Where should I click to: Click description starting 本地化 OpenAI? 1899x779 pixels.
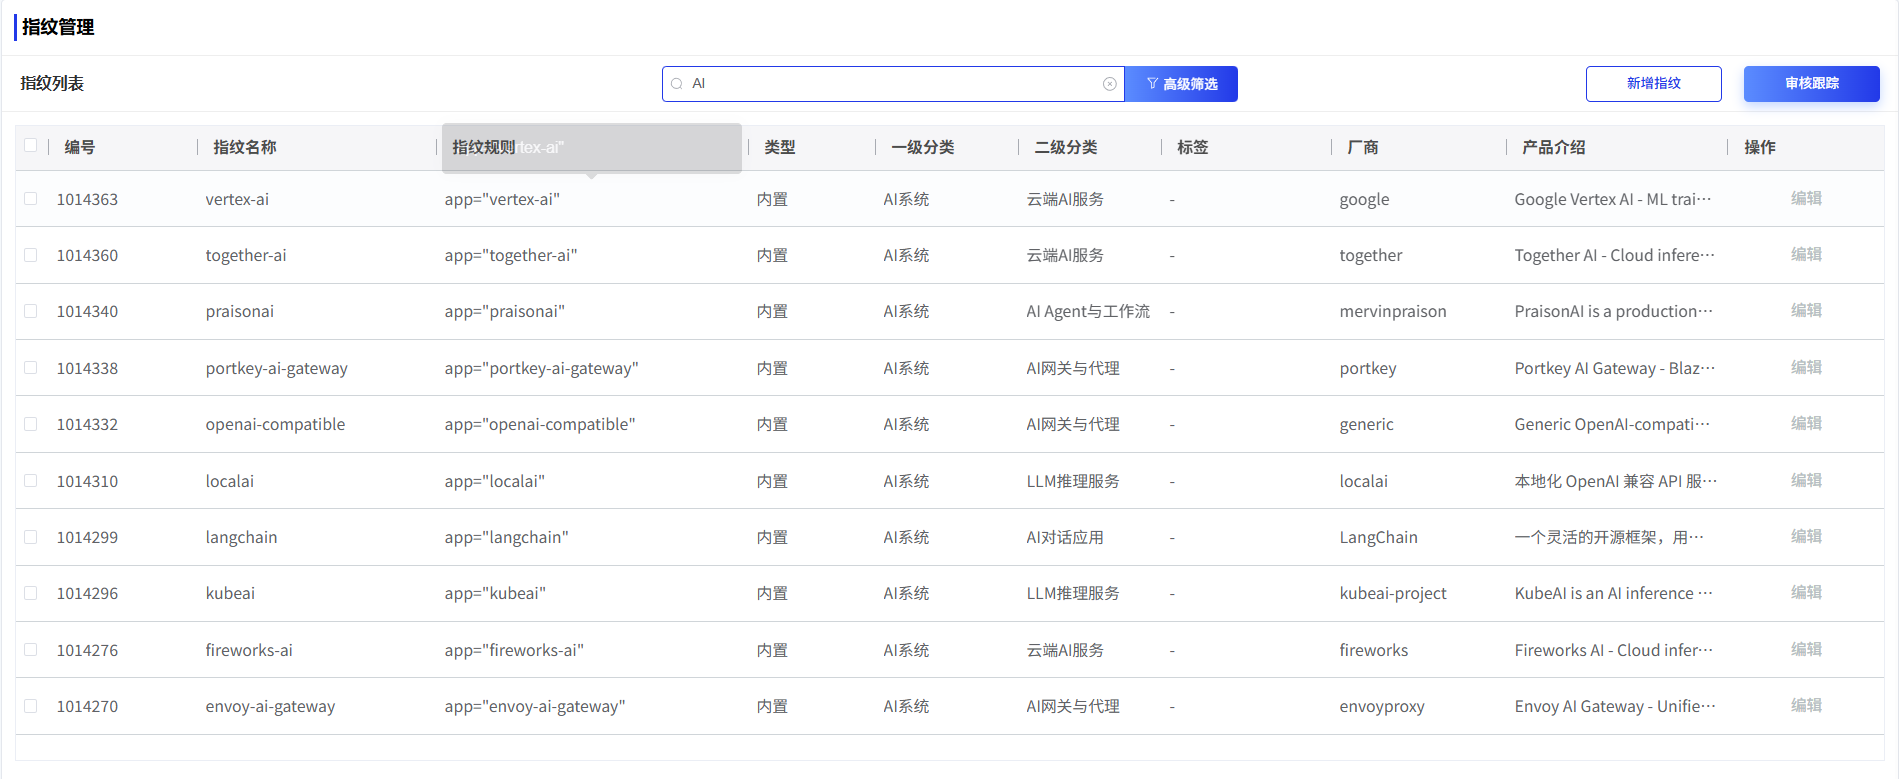(1616, 481)
